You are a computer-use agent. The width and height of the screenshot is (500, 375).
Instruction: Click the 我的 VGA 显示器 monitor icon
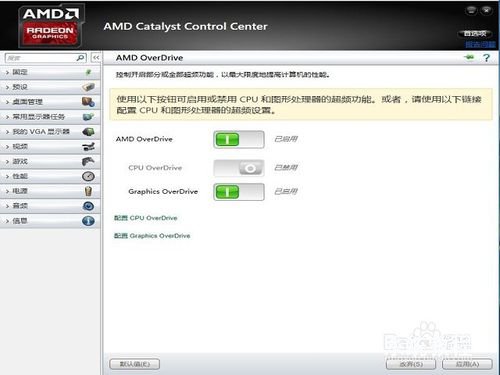(88, 132)
